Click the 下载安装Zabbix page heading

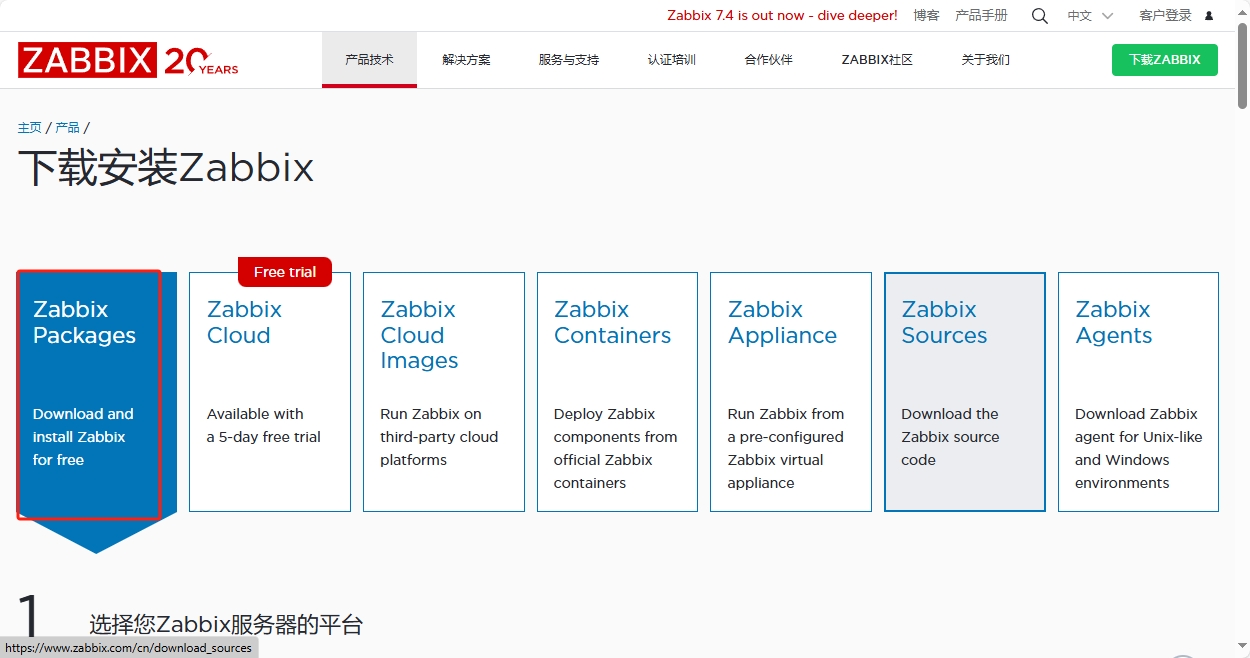pyautogui.click(x=166, y=168)
